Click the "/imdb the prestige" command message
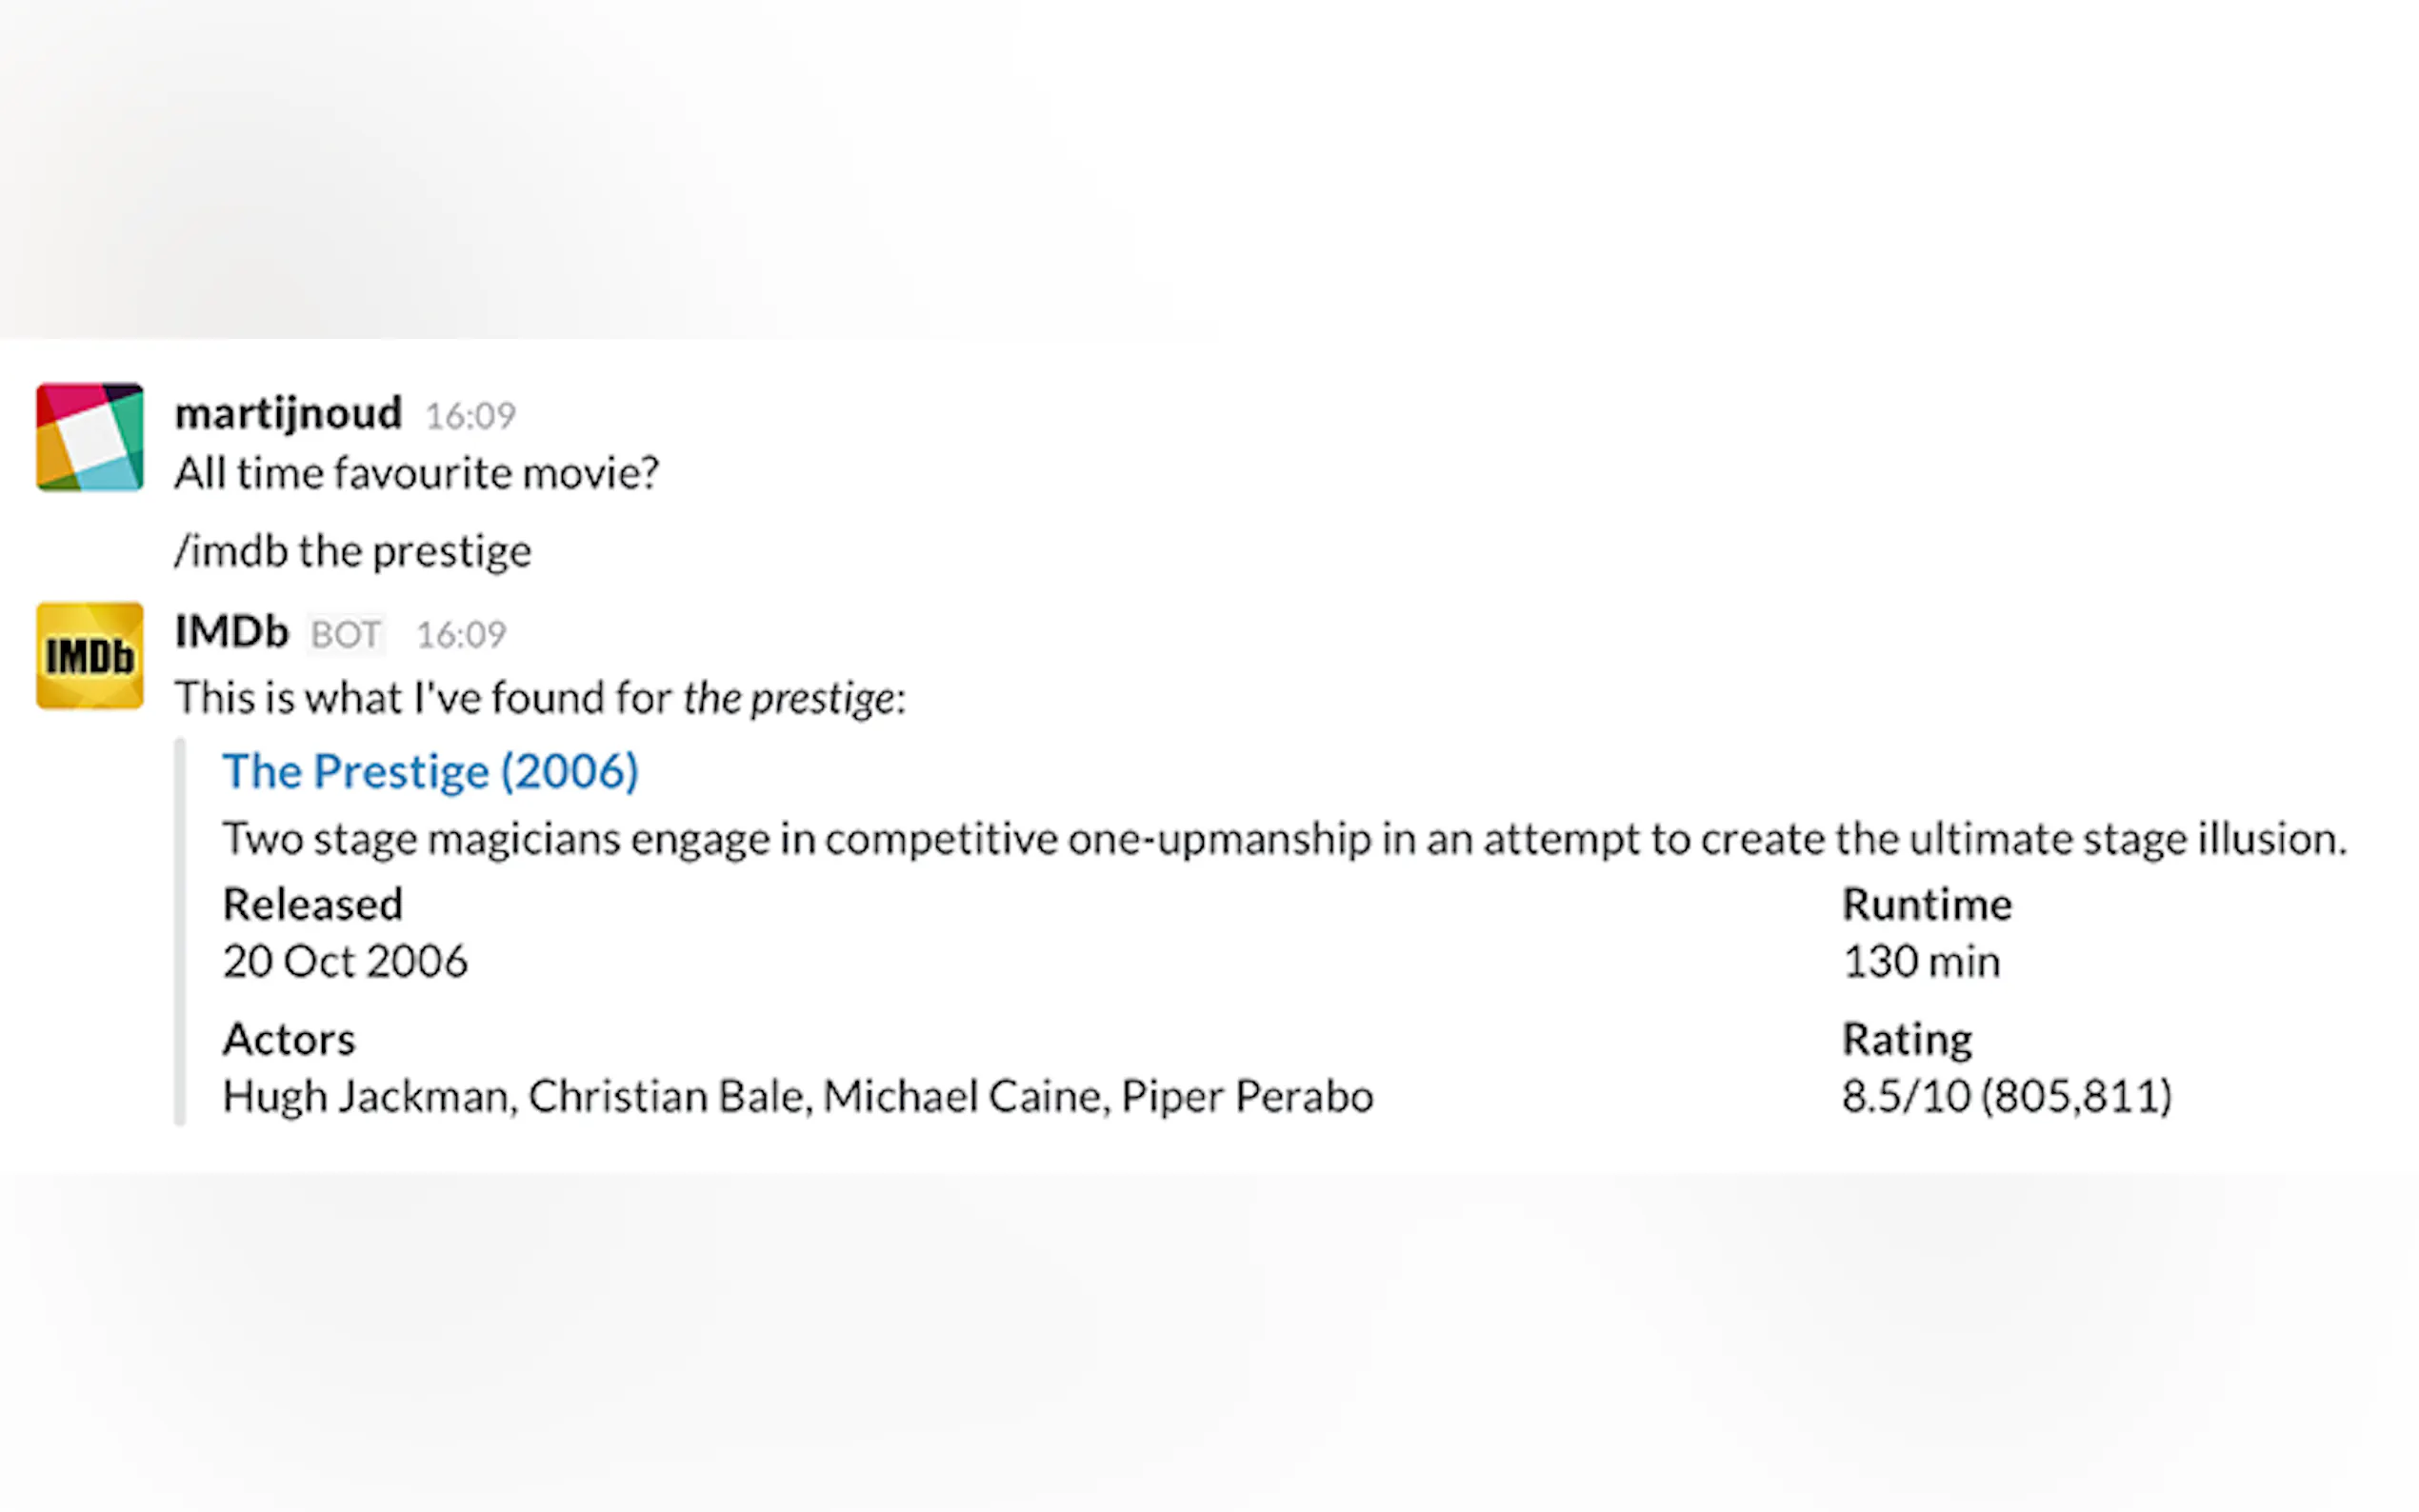2419x1512 pixels. pyautogui.click(x=352, y=551)
